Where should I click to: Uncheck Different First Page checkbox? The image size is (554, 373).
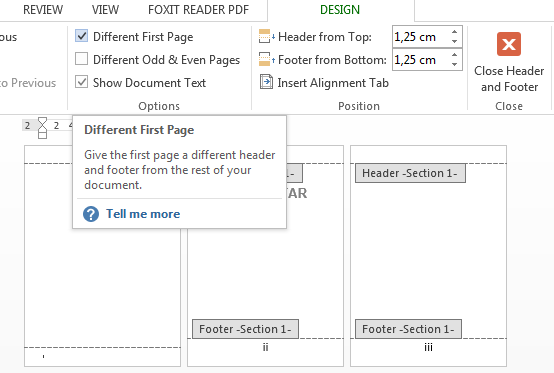click(82, 36)
